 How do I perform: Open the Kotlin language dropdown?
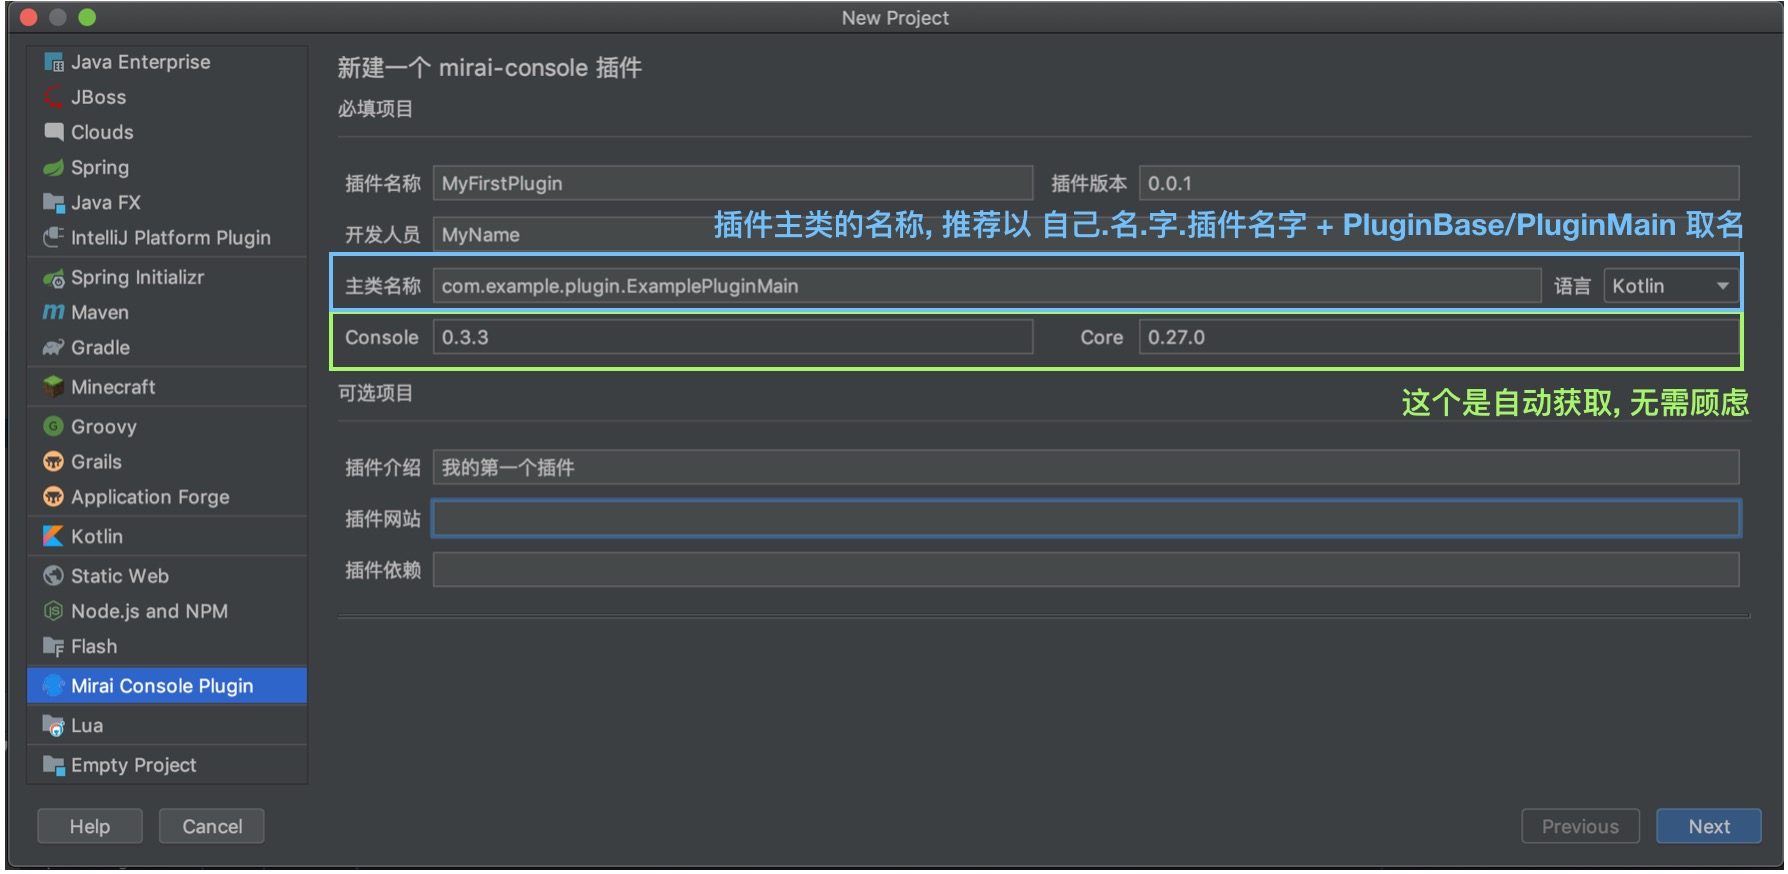pyautogui.click(x=1670, y=286)
